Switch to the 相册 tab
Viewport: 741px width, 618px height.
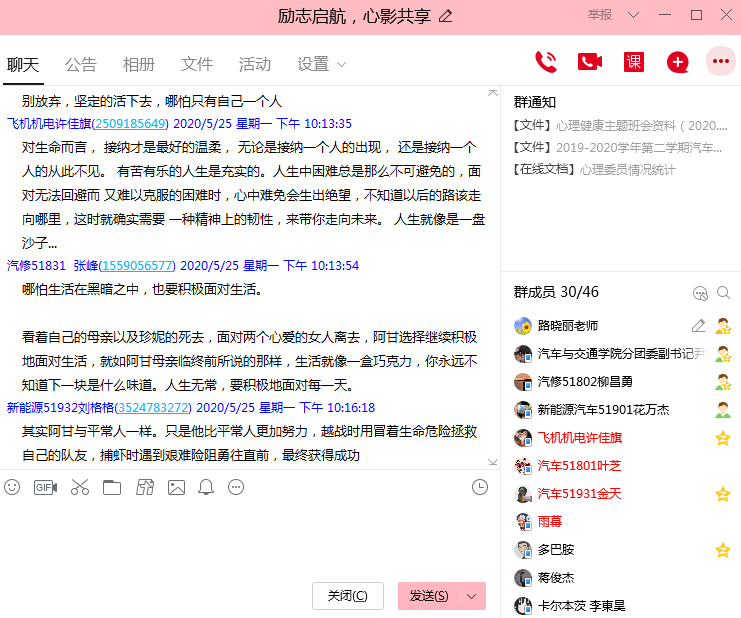click(139, 64)
